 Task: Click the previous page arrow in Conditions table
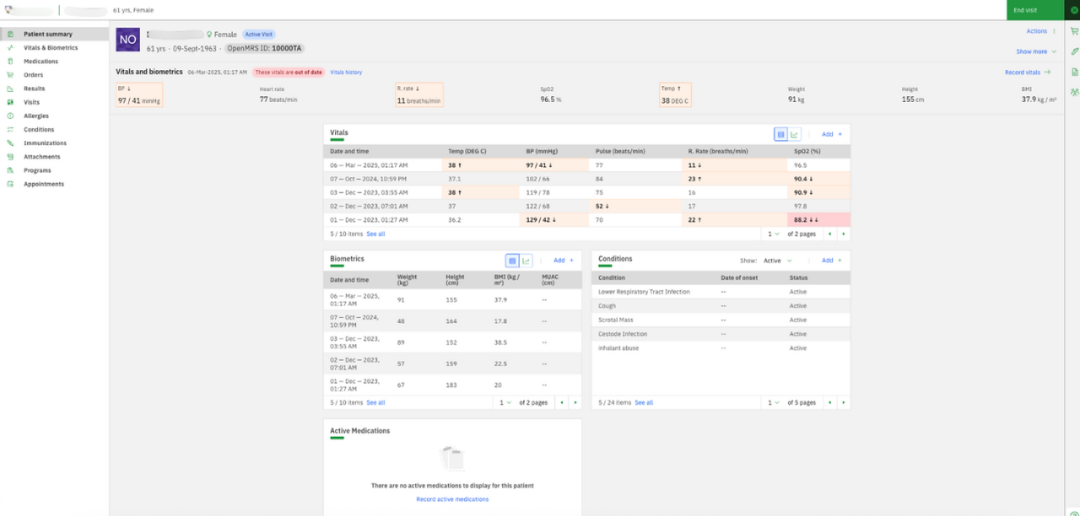pyautogui.click(x=830, y=402)
